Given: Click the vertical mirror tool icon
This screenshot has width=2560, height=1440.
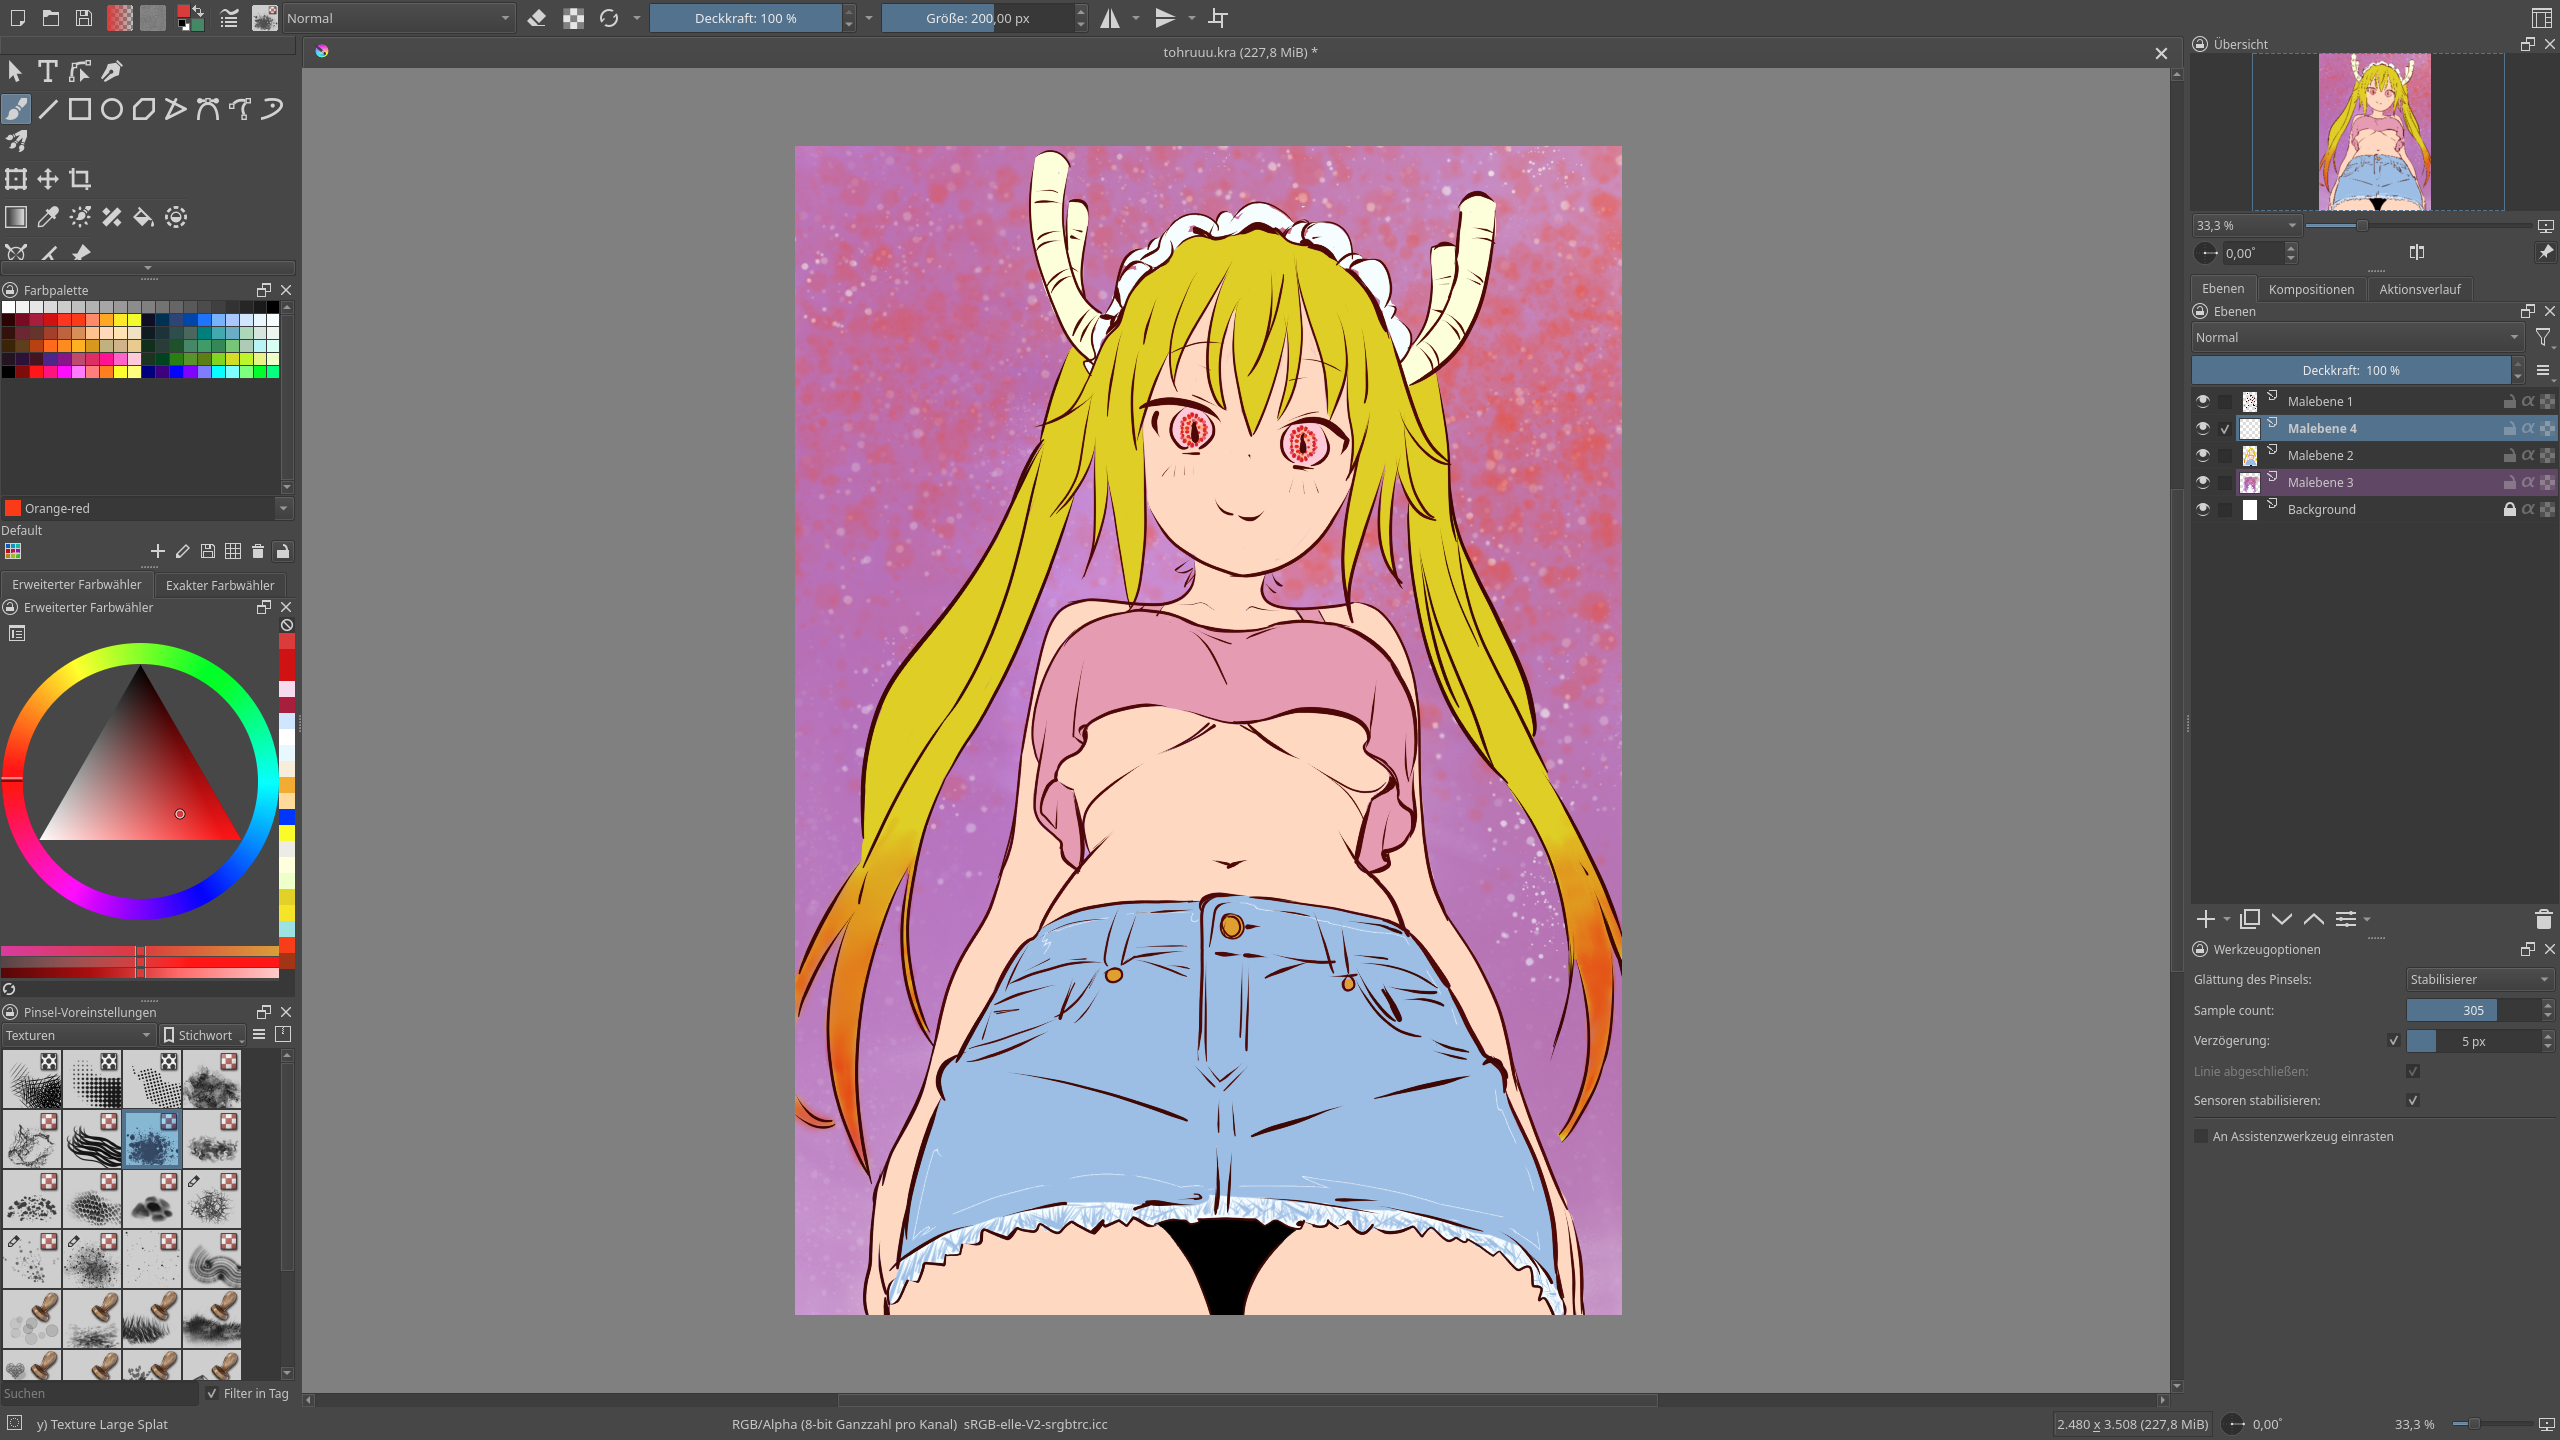Looking at the screenshot, I should point(1165,18).
